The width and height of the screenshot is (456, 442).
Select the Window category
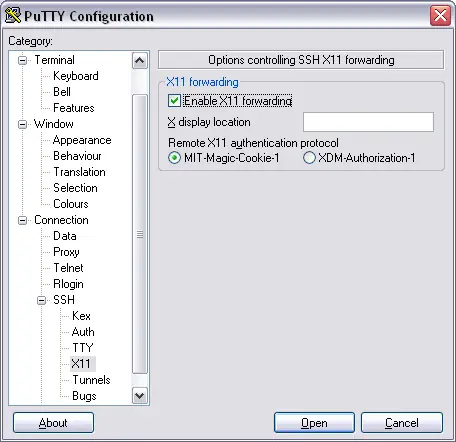(x=54, y=124)
